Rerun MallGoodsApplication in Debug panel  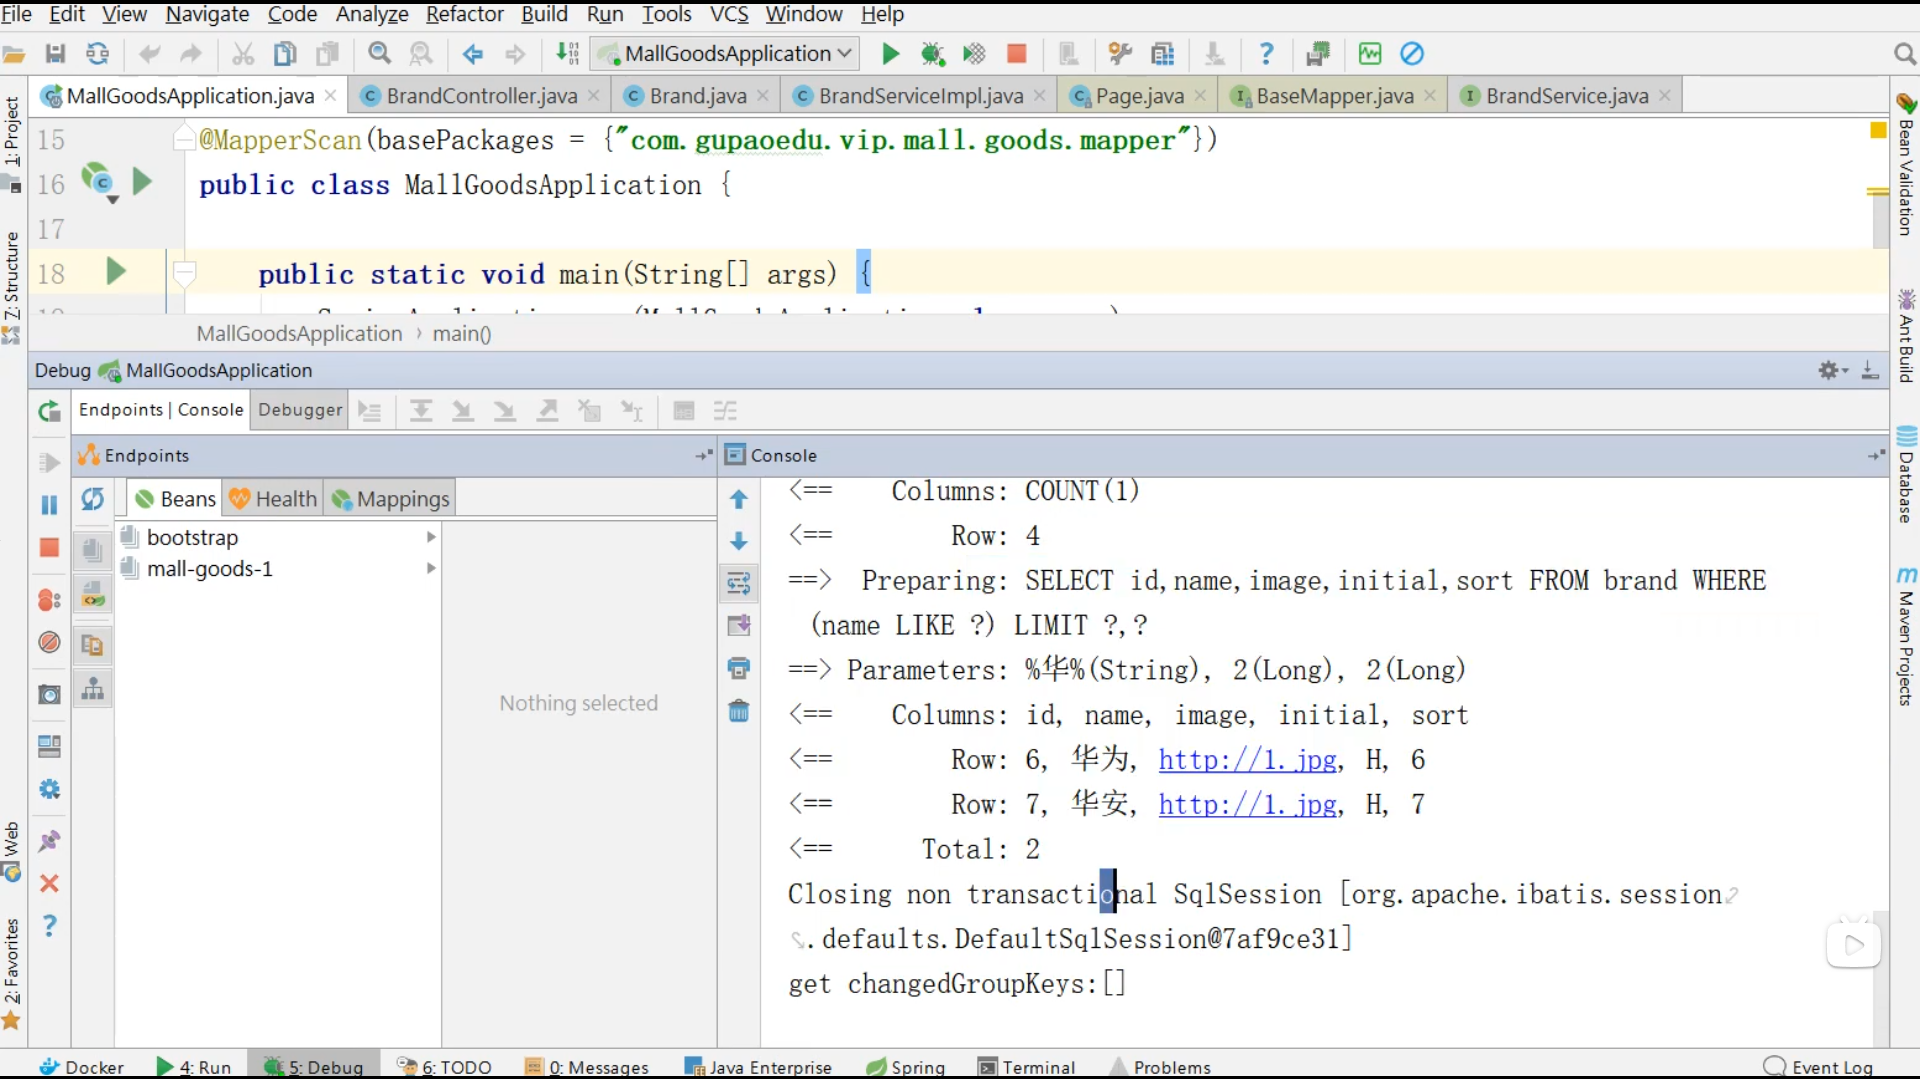tap(49, 411)
